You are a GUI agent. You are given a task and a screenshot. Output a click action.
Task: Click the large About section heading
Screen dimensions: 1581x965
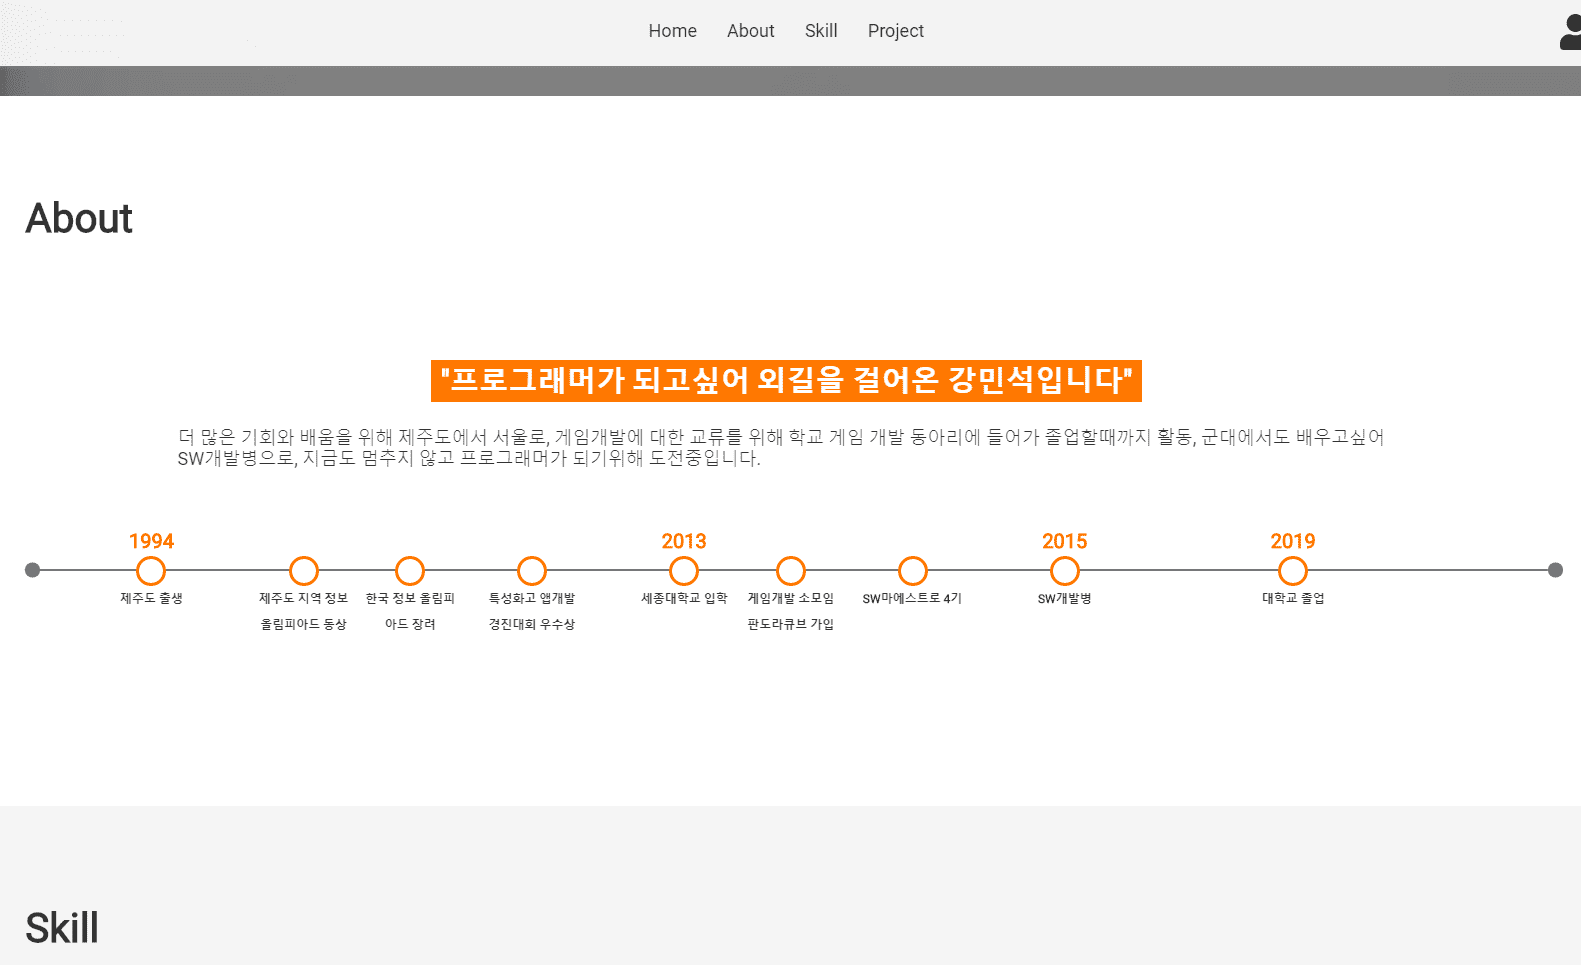coord(79,219)
